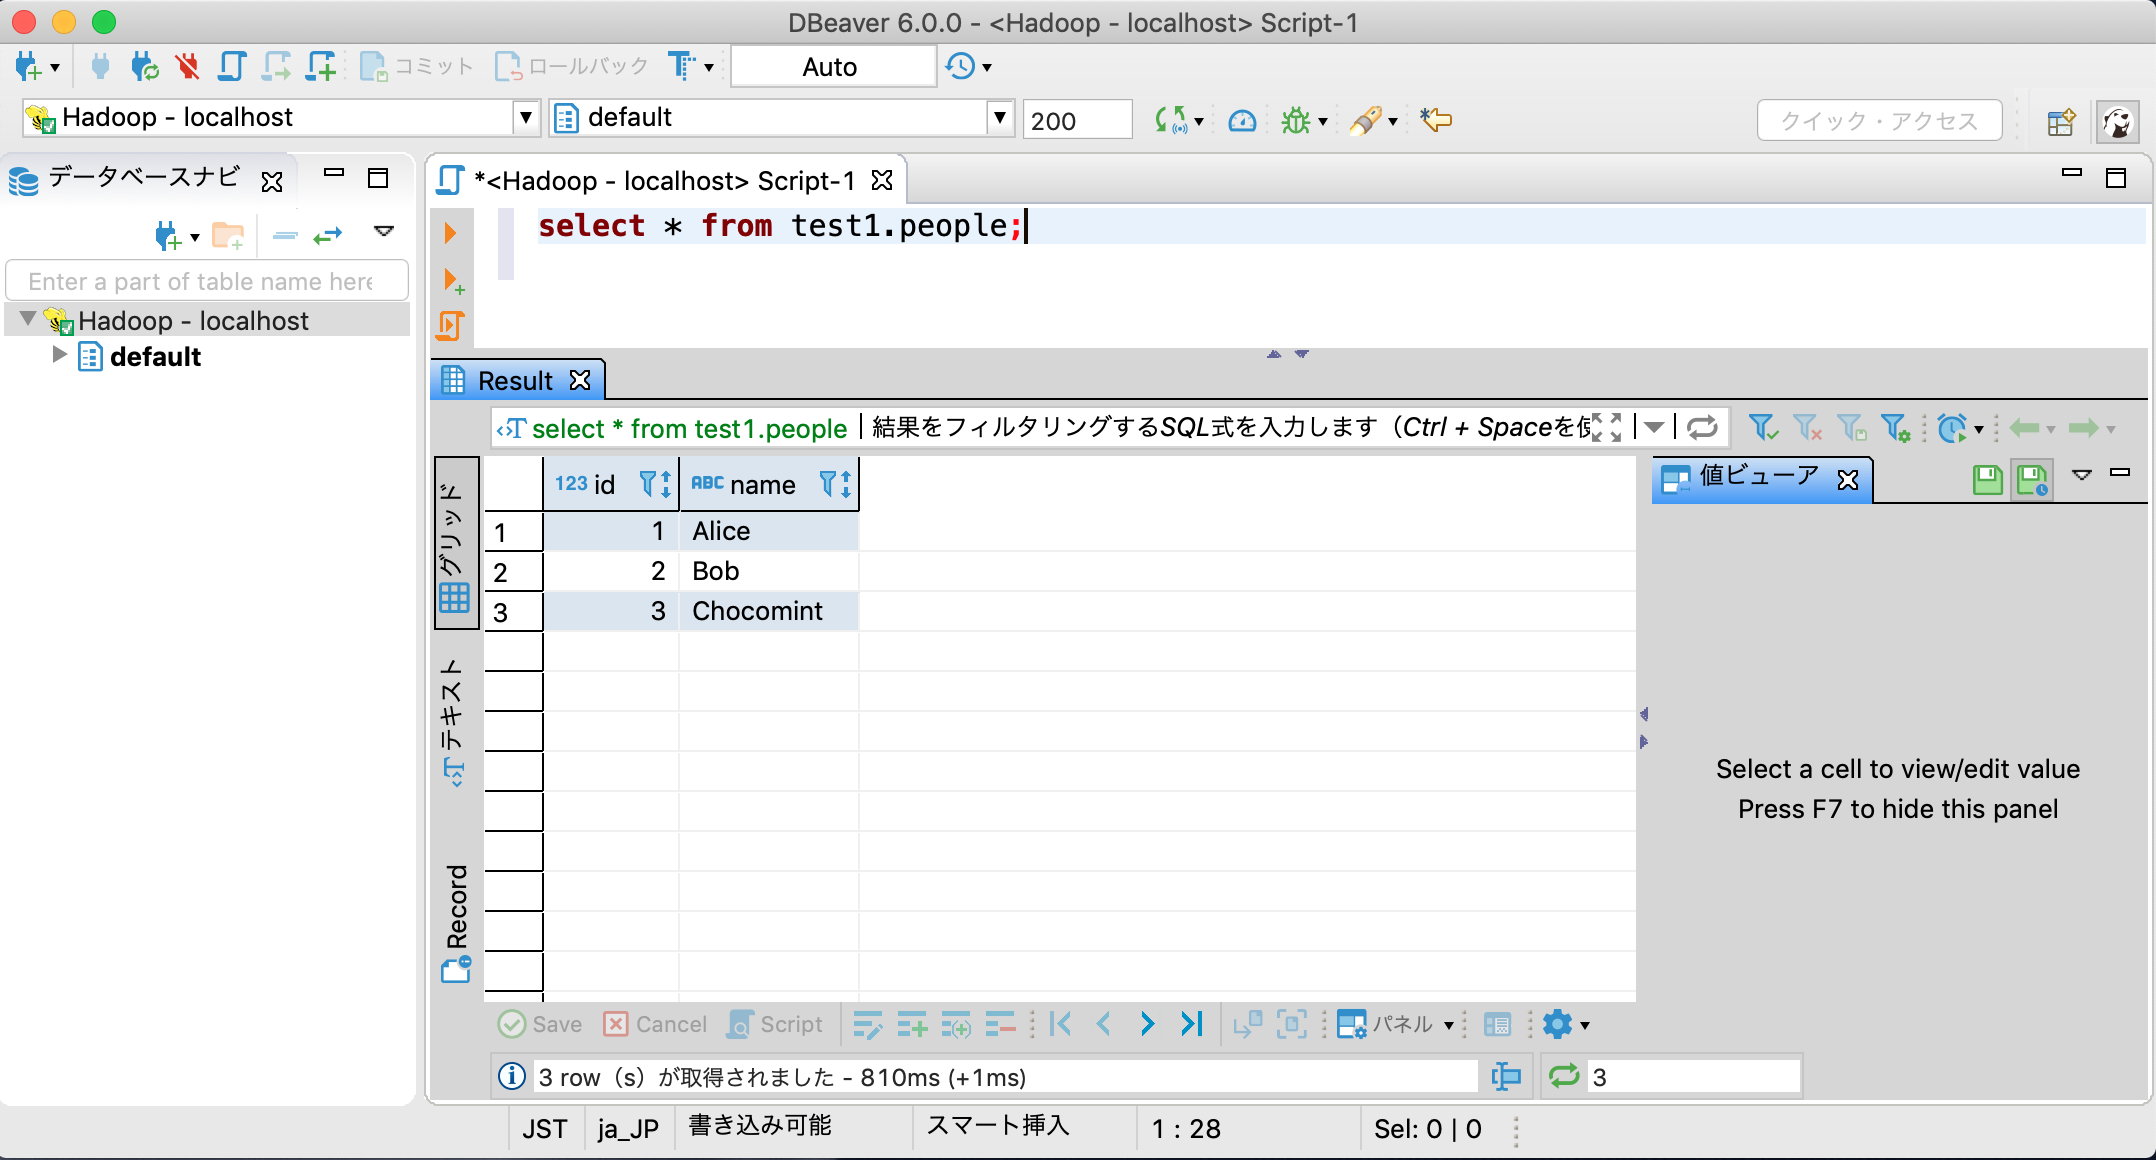
Task: Click the refresh filter arrows icon
Action: coord(1702,428)
